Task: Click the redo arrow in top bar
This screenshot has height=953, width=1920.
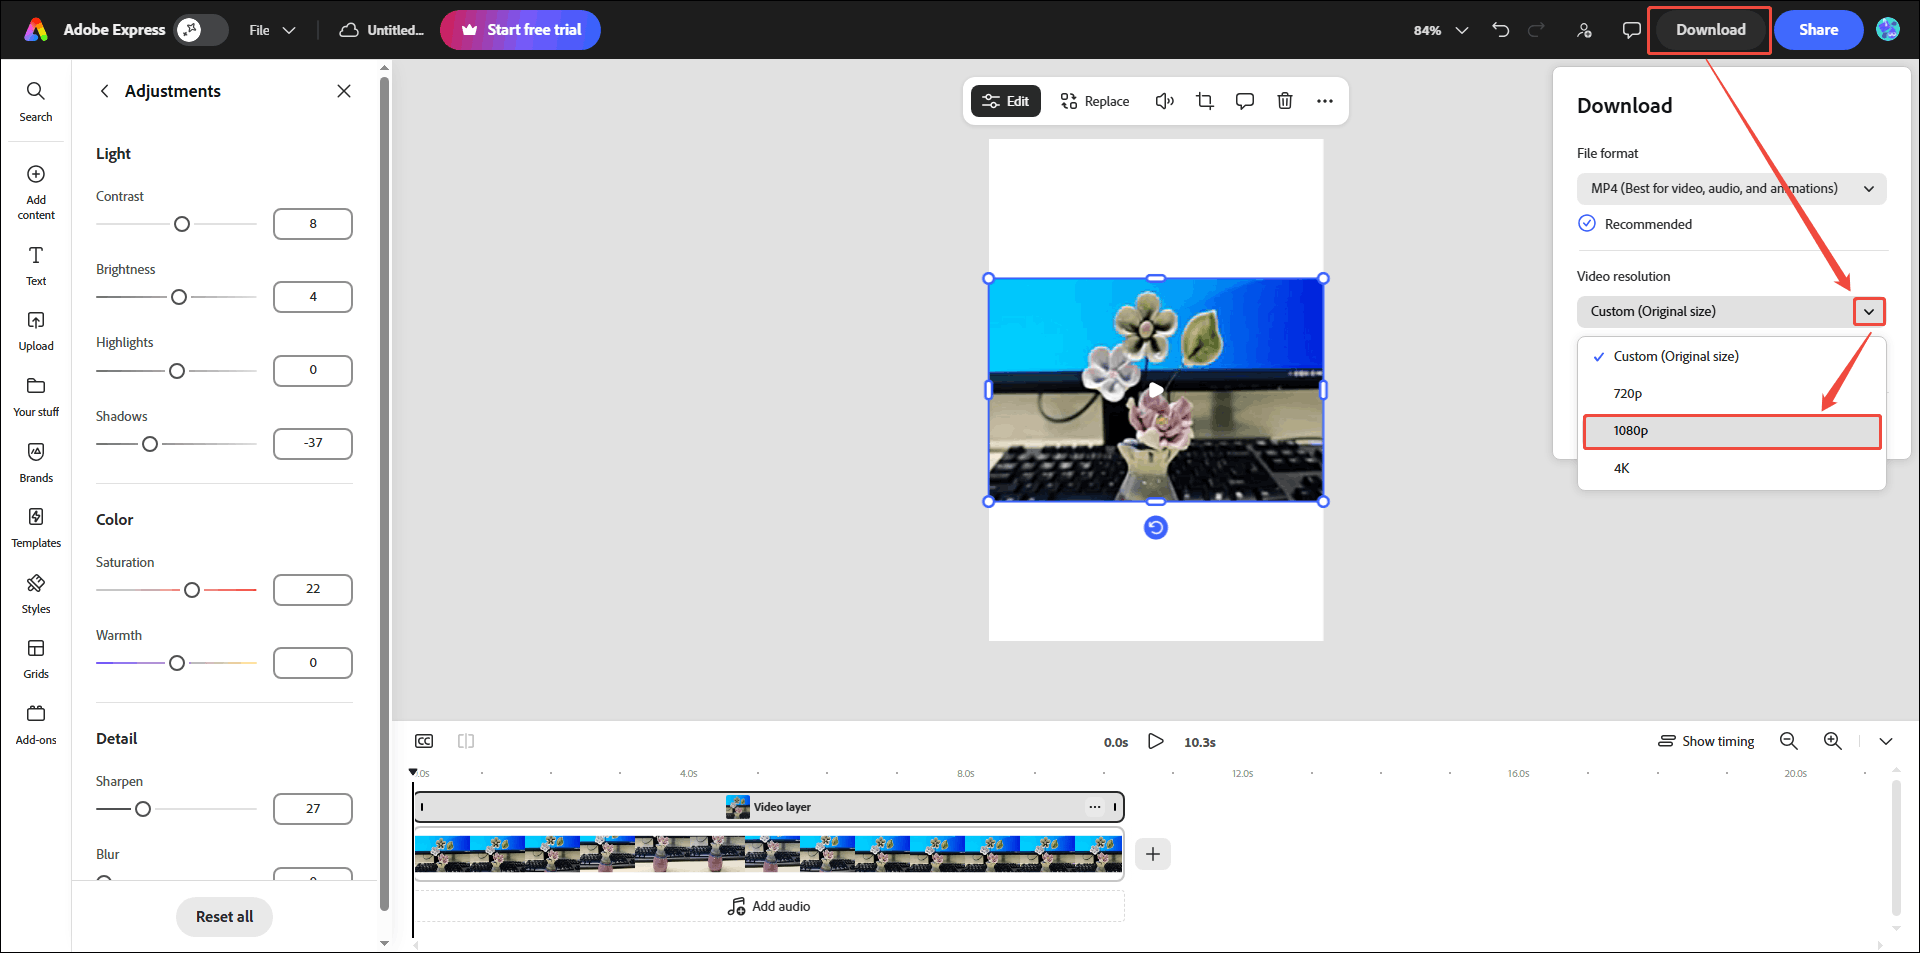Action: coord(1537,30)
